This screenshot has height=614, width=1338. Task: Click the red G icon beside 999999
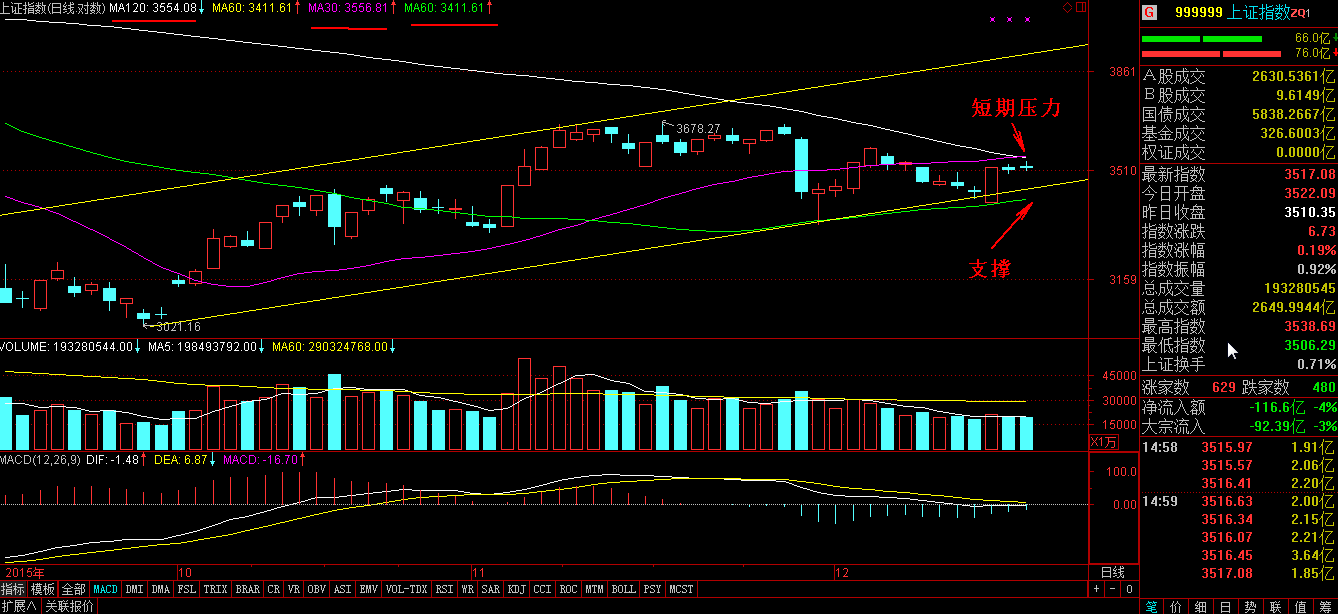click(1150, 12)
